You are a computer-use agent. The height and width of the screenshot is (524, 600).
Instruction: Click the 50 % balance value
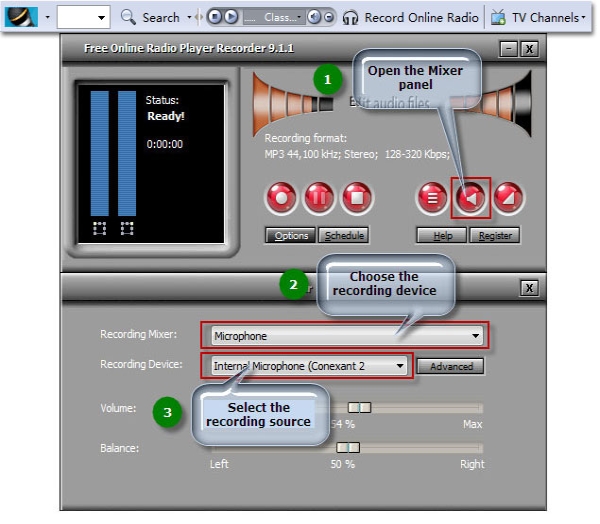[x=342, y=464]
